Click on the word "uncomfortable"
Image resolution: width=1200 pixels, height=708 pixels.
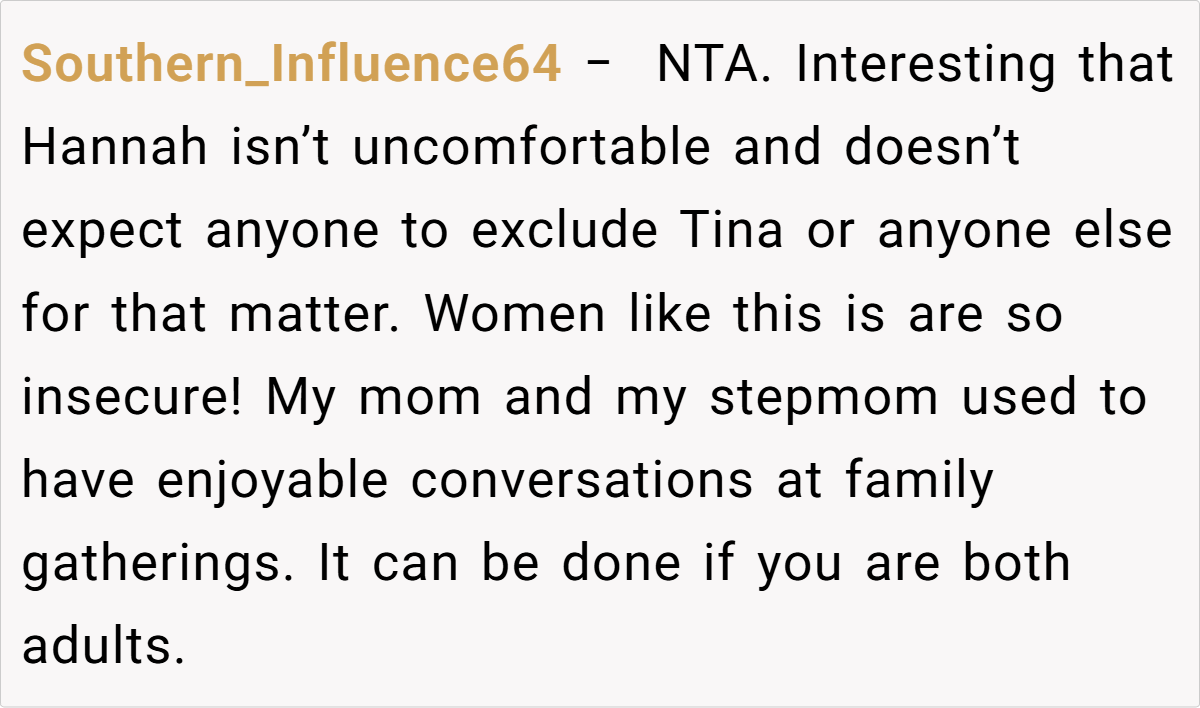[531, 148]
